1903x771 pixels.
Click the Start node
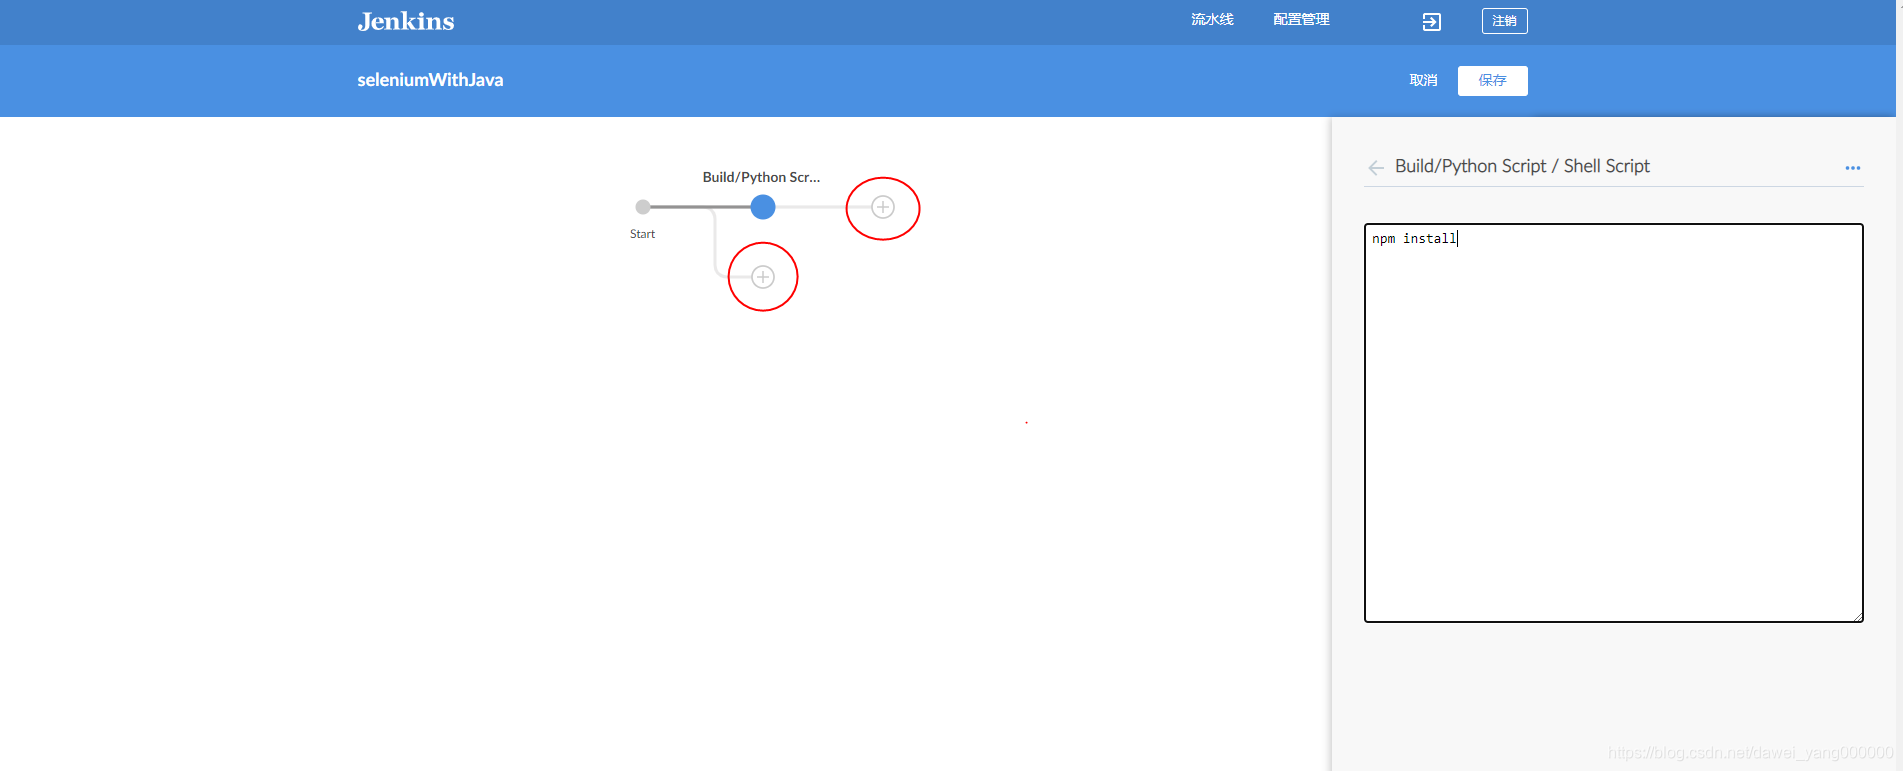[643, 207]
